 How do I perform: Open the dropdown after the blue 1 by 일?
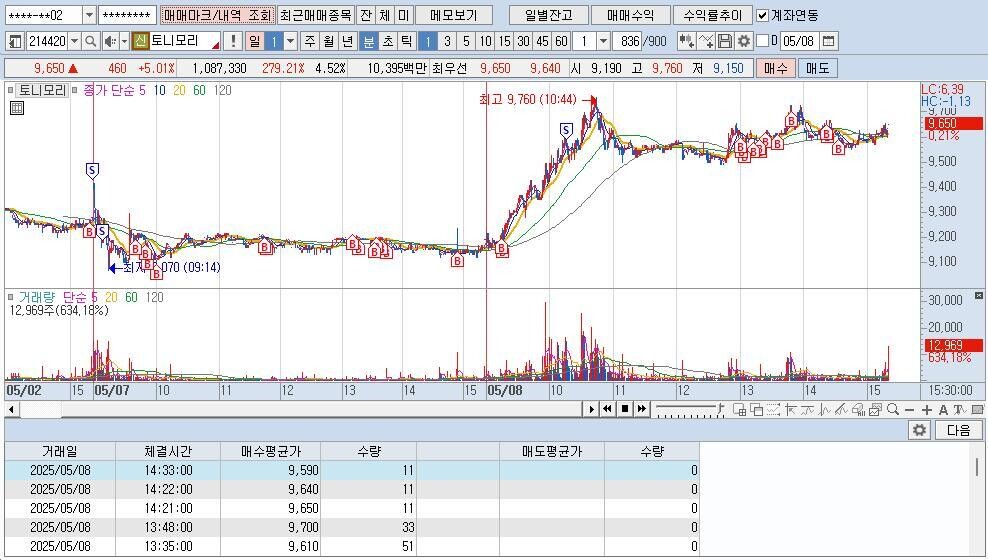coord(290,42)
